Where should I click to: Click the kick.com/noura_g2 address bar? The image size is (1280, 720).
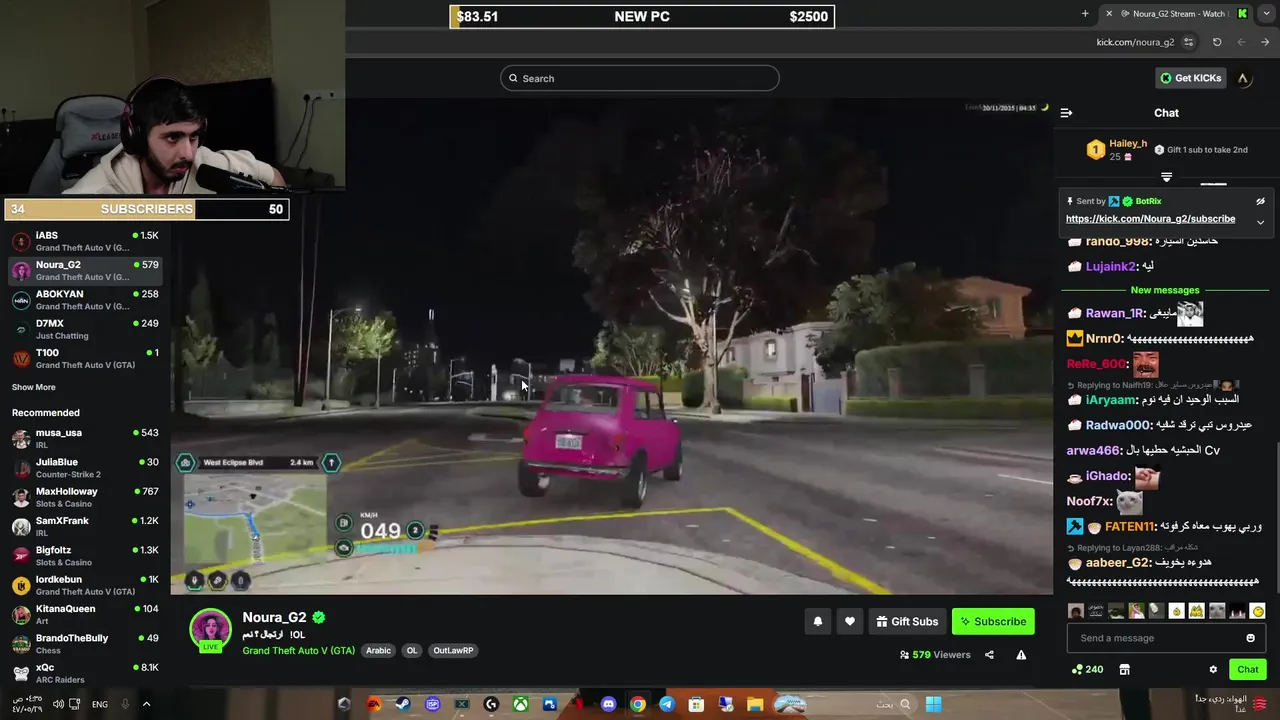(x=1135, y=42)
